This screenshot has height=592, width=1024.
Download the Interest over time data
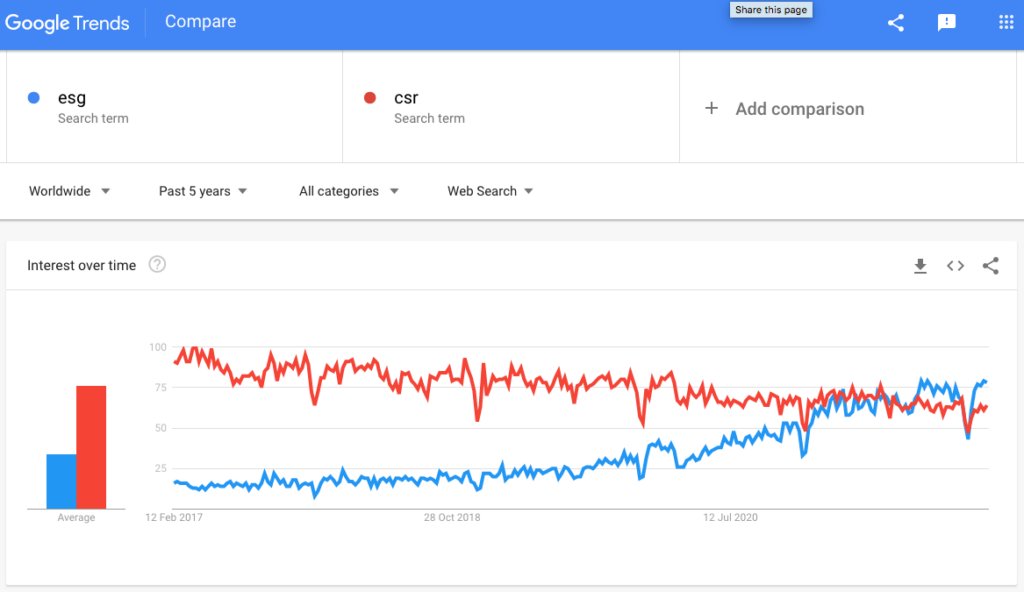tap(920, 266)
